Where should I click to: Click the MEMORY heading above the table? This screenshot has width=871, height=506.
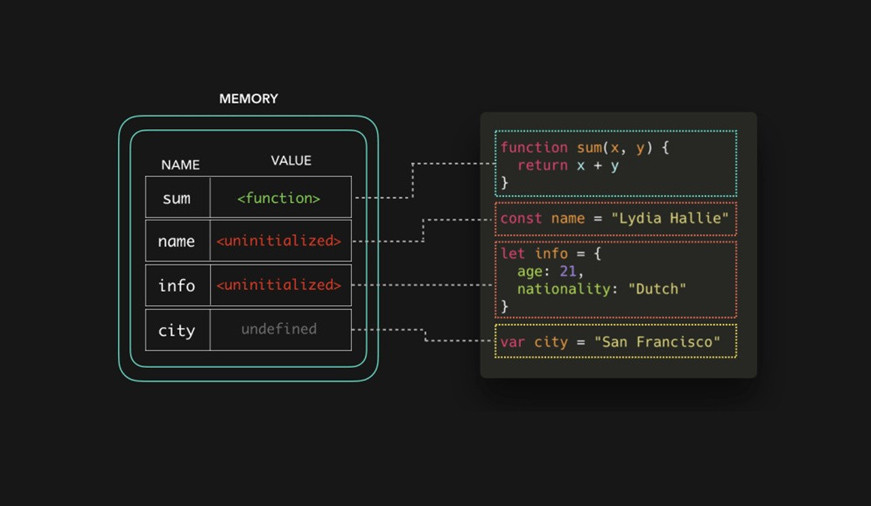tap(248, 99)
